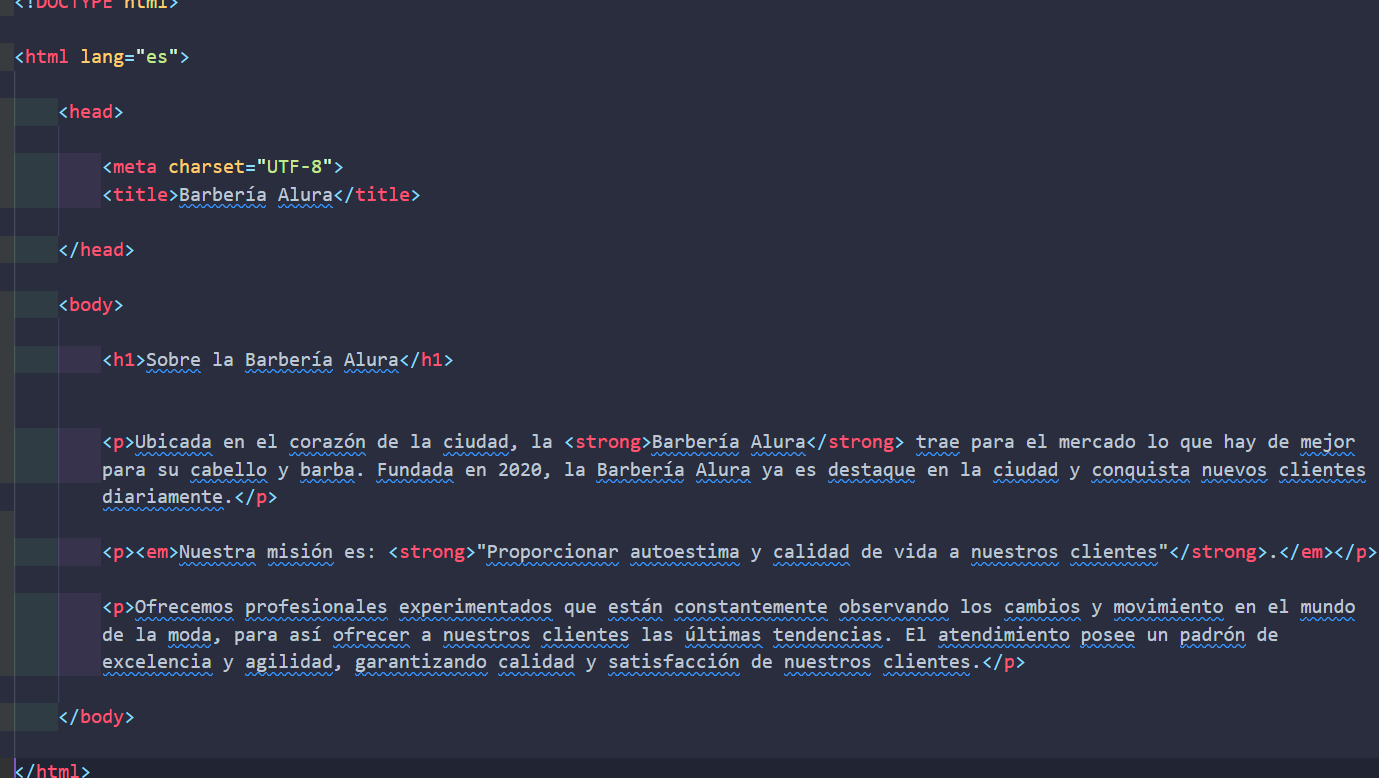Image resolution: width=1379 pixels, height=778 pixels.
Task: Click "Barbería Alura" inside the title tag
Action: coord(255,195)
